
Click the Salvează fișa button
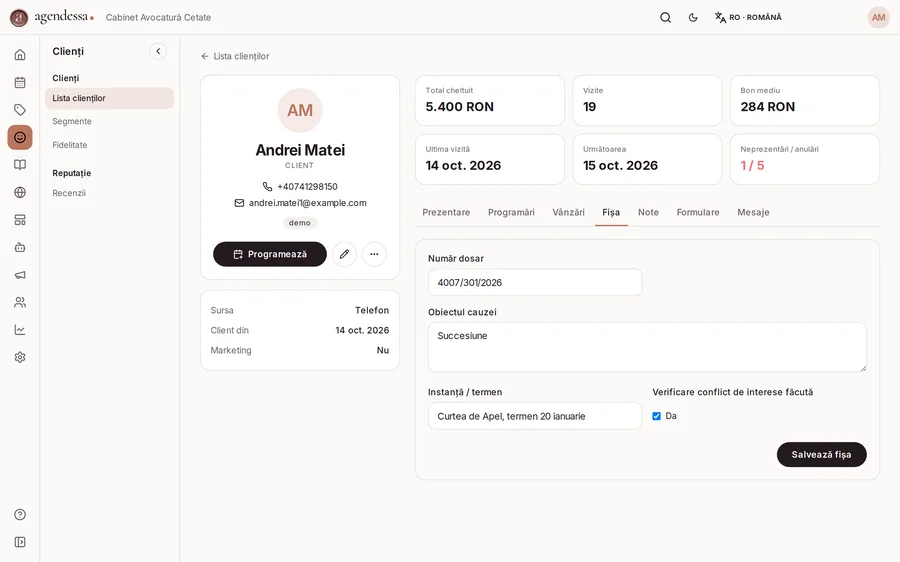pos(821,455)
